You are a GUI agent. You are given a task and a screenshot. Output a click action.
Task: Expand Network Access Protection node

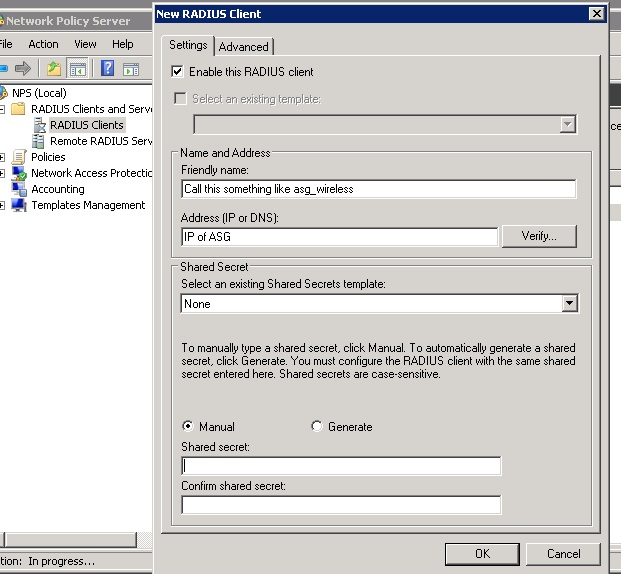2,173
